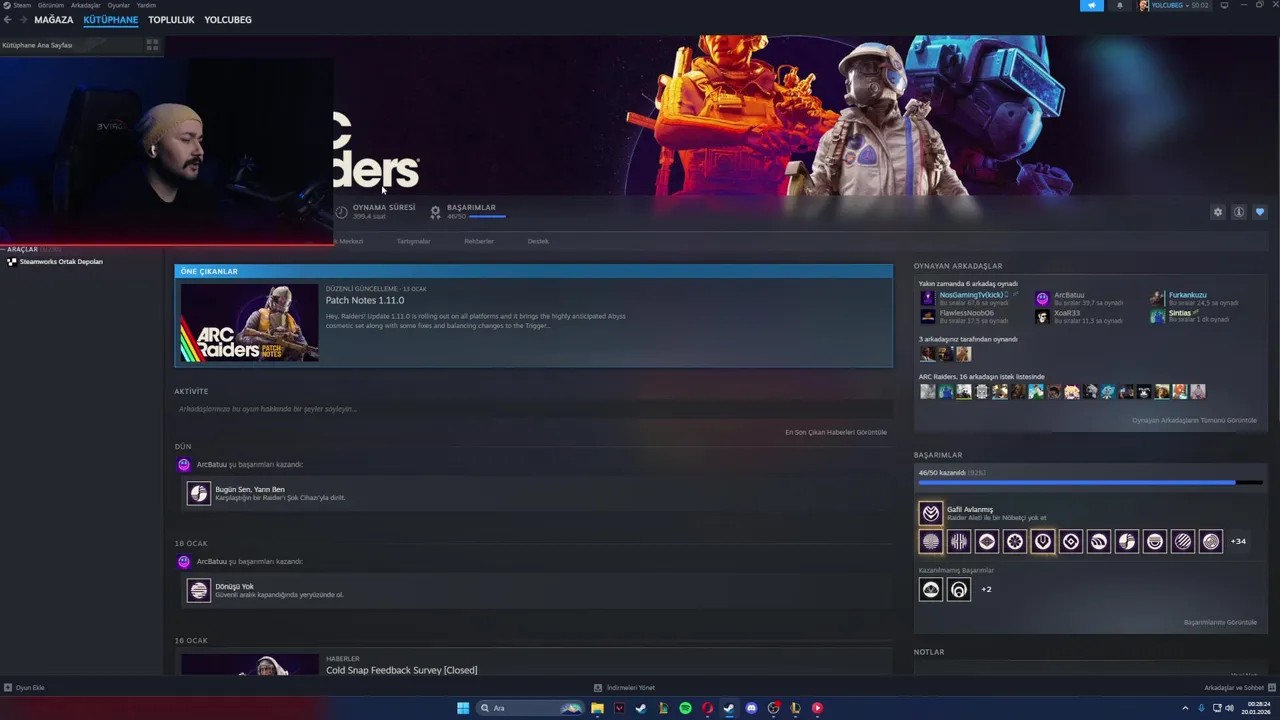This screenshot has height=720, width=1280.
Task: Open the game settings gear icon
Action: tap(1217, 212)
